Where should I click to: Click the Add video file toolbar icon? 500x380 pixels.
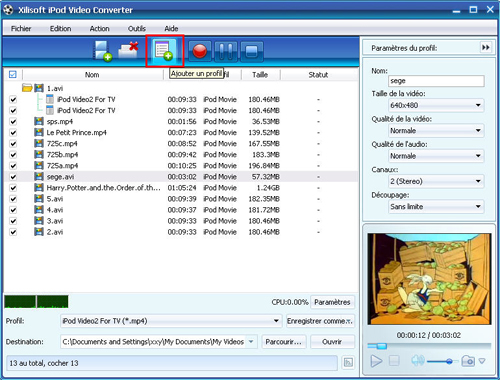pyautogui.click(x=103, y=51)
